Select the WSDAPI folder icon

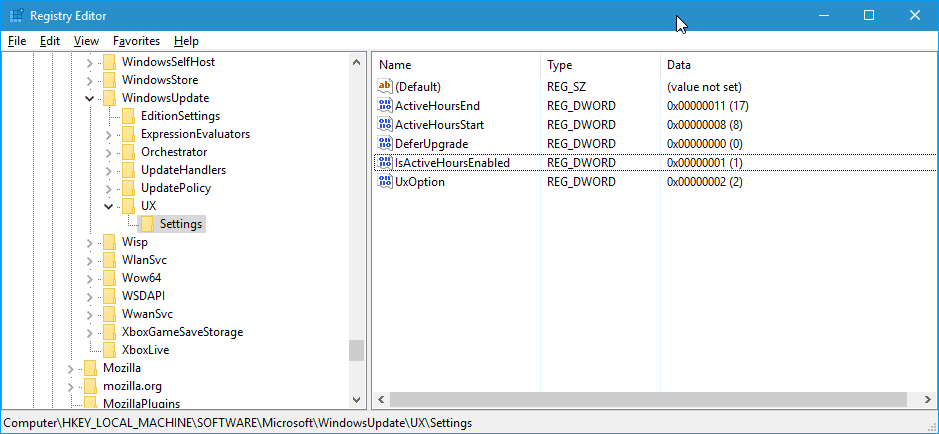pyautogui.click(x=109, y=296)
